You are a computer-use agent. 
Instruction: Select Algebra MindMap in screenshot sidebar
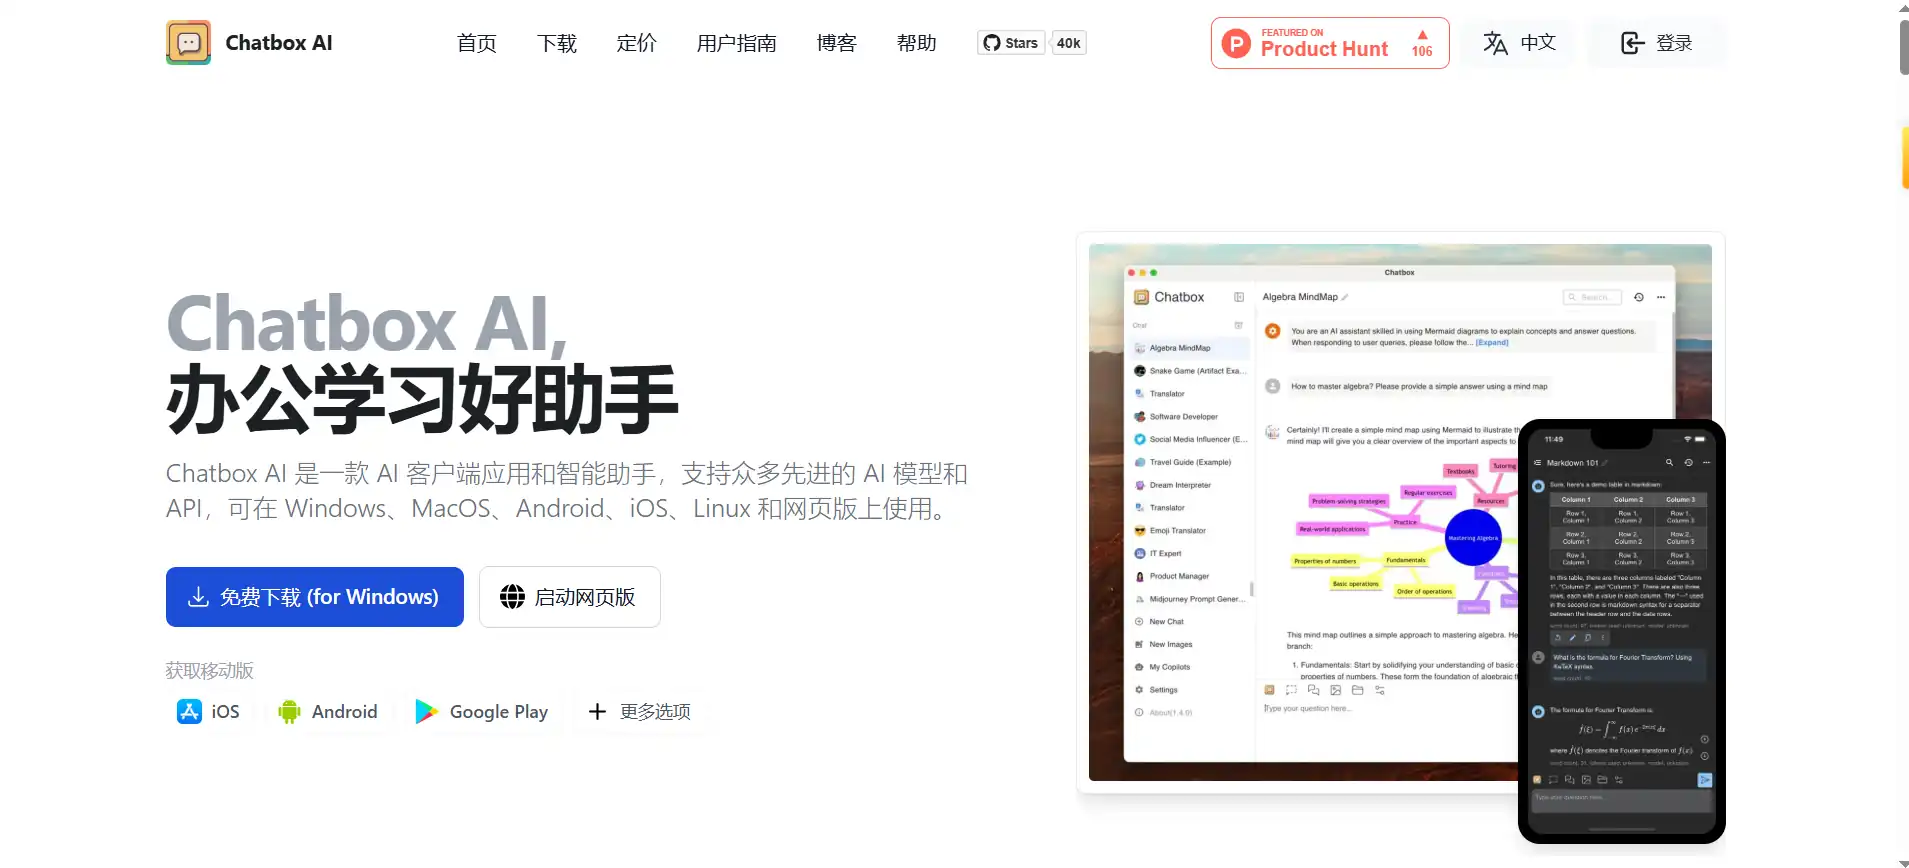point(1190,348)
